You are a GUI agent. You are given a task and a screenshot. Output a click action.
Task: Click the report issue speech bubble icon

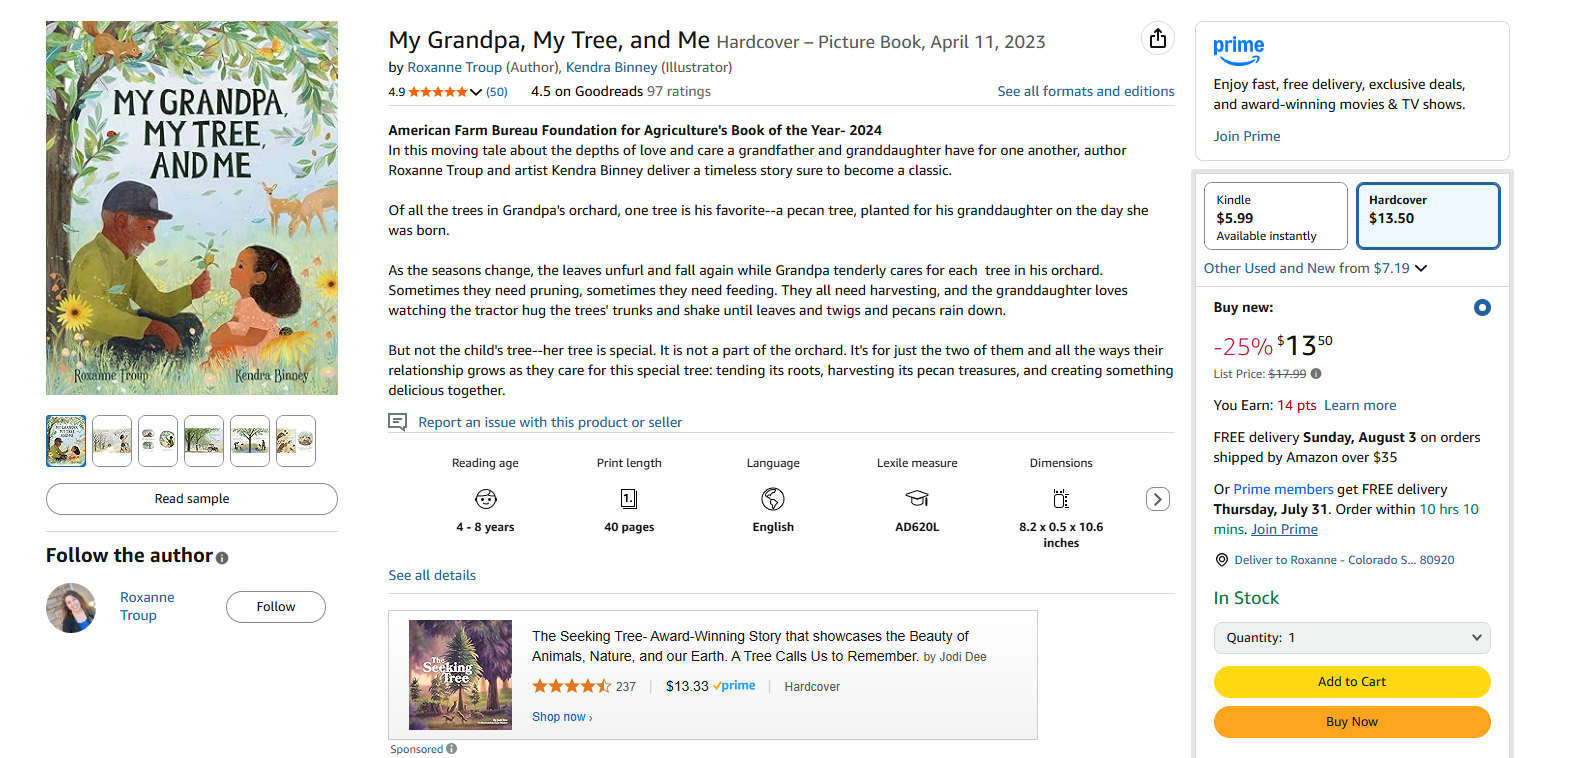pos(397,422)
